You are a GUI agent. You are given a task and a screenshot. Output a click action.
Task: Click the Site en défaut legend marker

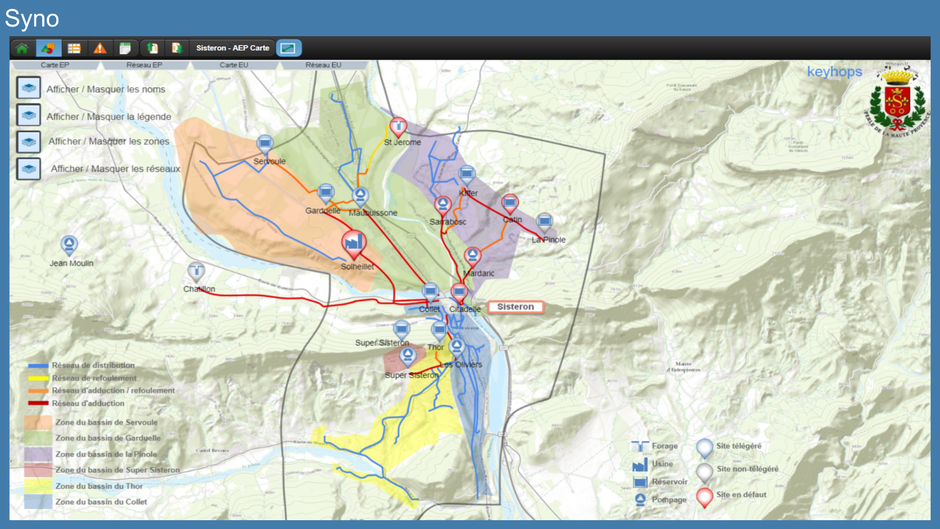tap(704, 497)
